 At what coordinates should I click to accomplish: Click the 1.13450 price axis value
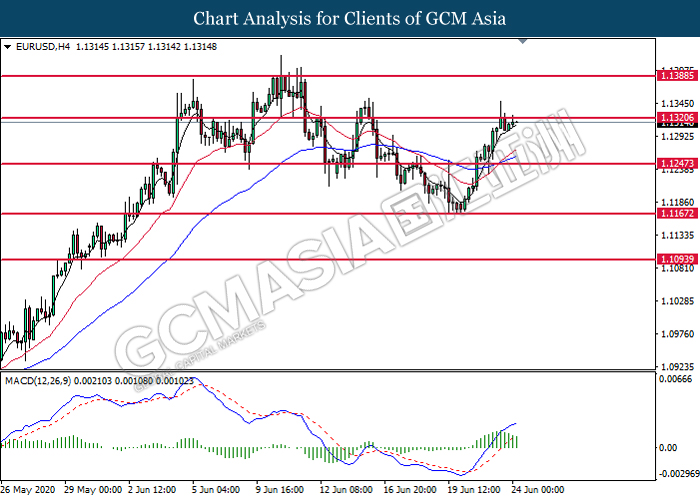tap(677, 104)
